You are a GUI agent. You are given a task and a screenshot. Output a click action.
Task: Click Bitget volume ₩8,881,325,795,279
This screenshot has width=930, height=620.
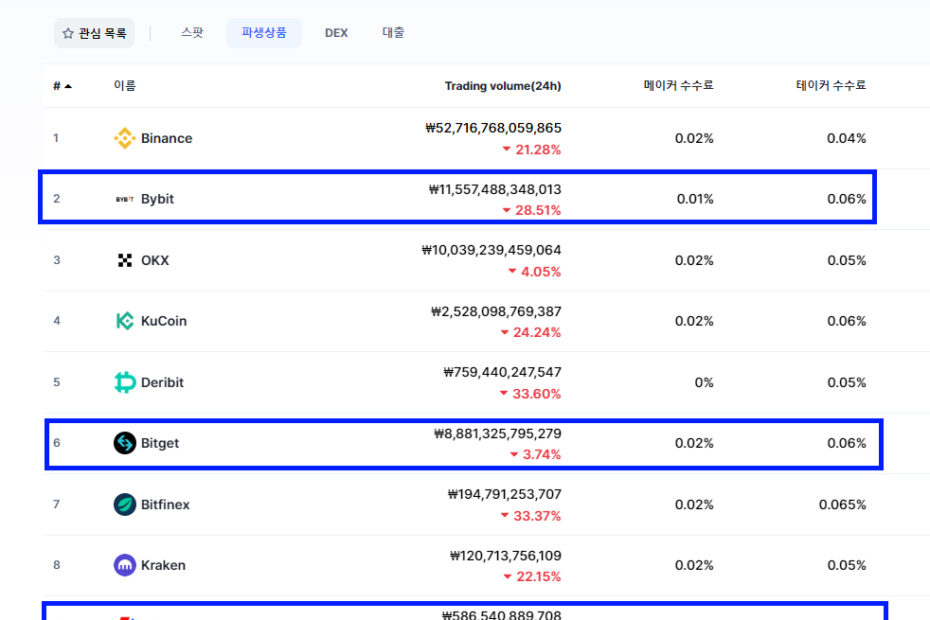pos(498,434)
